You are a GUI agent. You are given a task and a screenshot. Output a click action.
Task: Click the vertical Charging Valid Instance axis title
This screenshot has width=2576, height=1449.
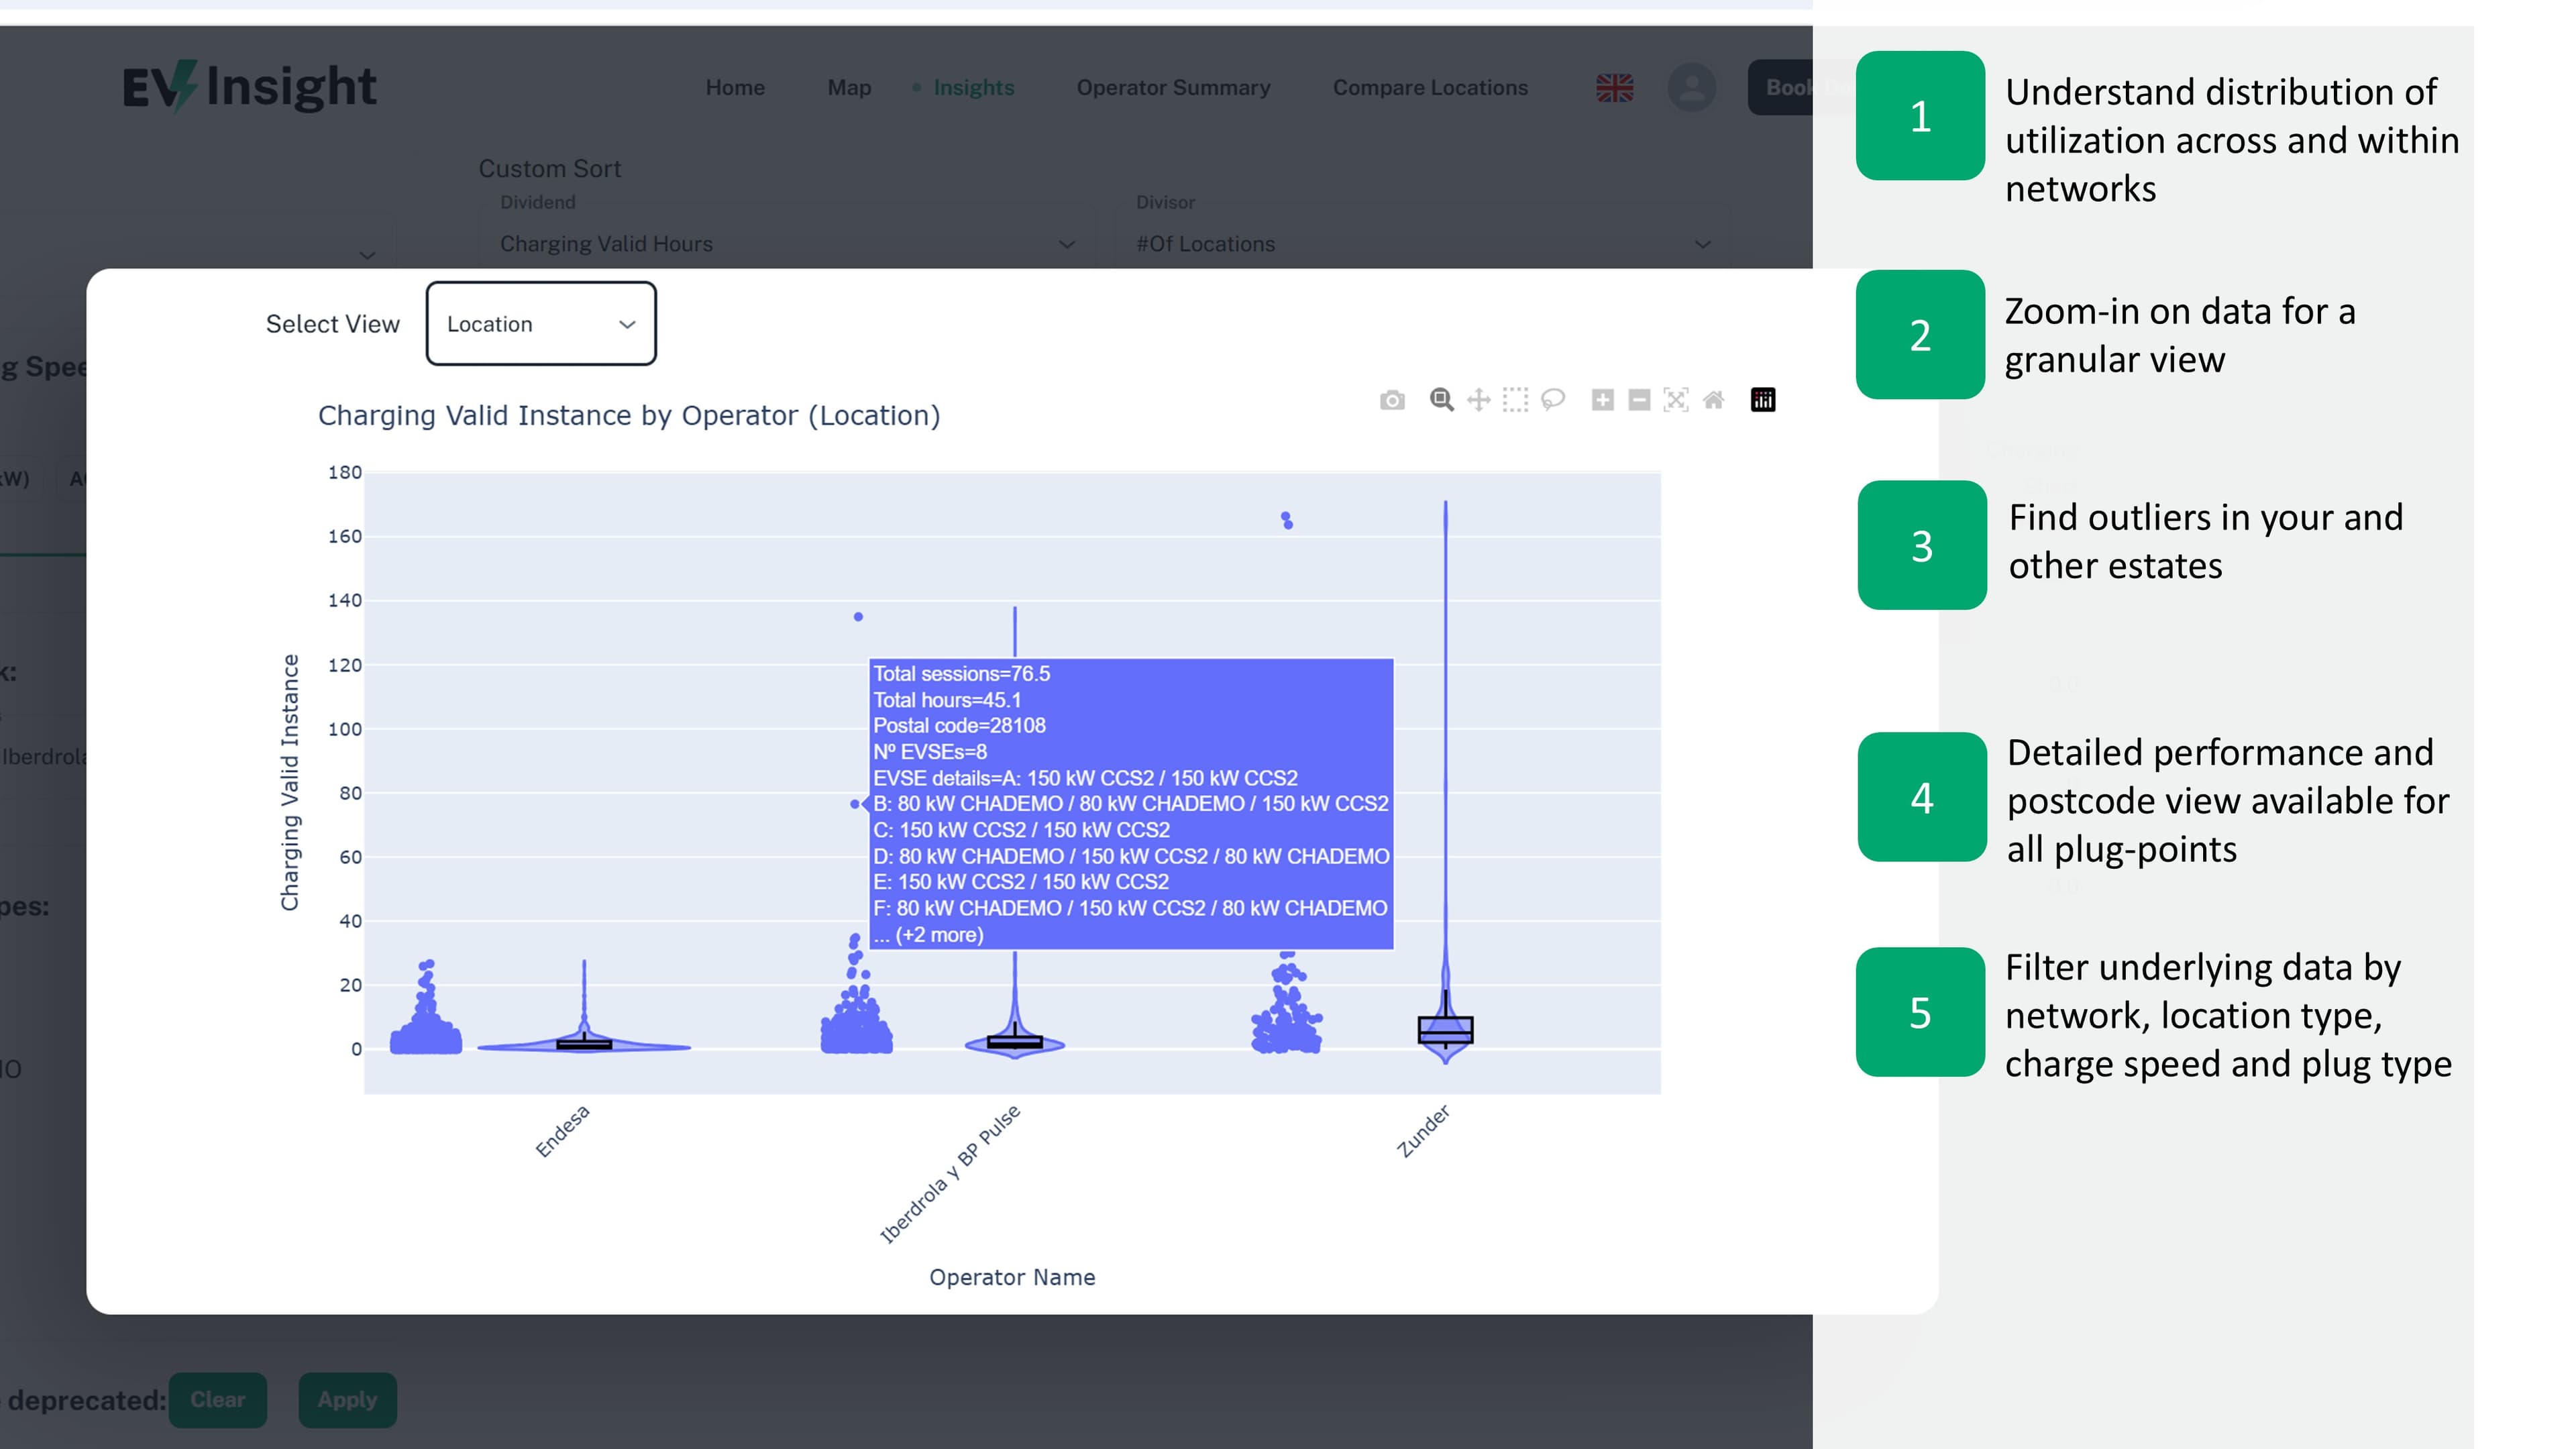[290, 783]
